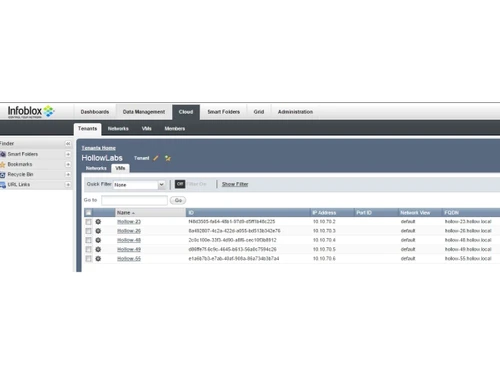Check the box for Hollow-26

click(x=88, y=231)
